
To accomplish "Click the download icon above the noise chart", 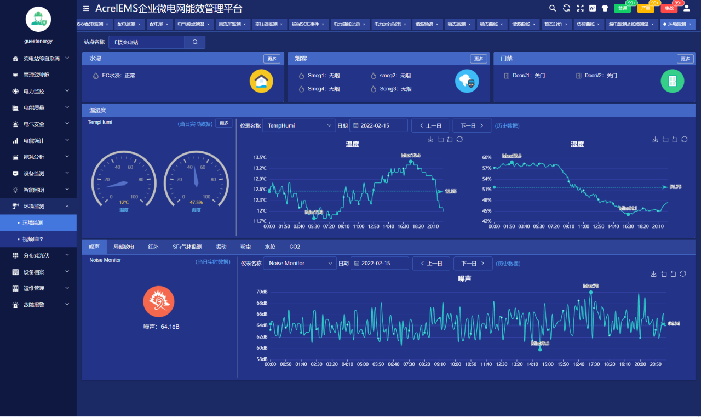I will point(653,273).
